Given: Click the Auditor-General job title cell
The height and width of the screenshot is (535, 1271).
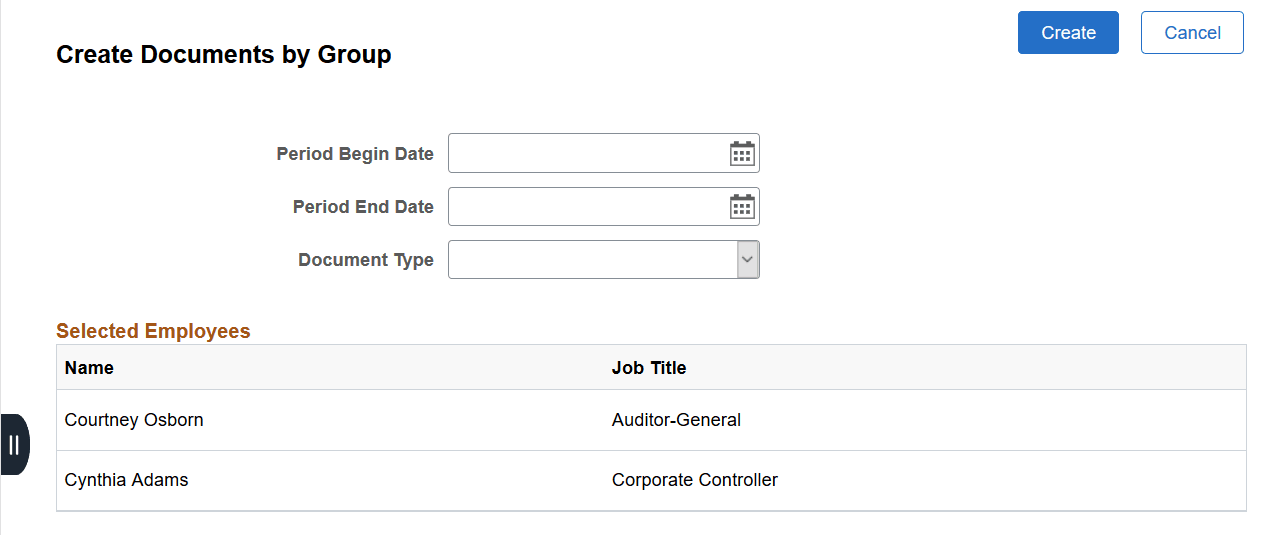Looking at the screenshot, I should 676,420.
